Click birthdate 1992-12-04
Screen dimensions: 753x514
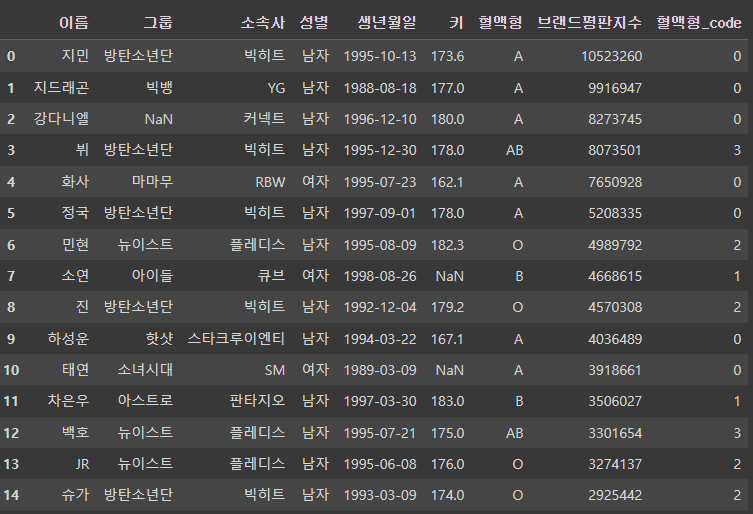pos(380,307)
